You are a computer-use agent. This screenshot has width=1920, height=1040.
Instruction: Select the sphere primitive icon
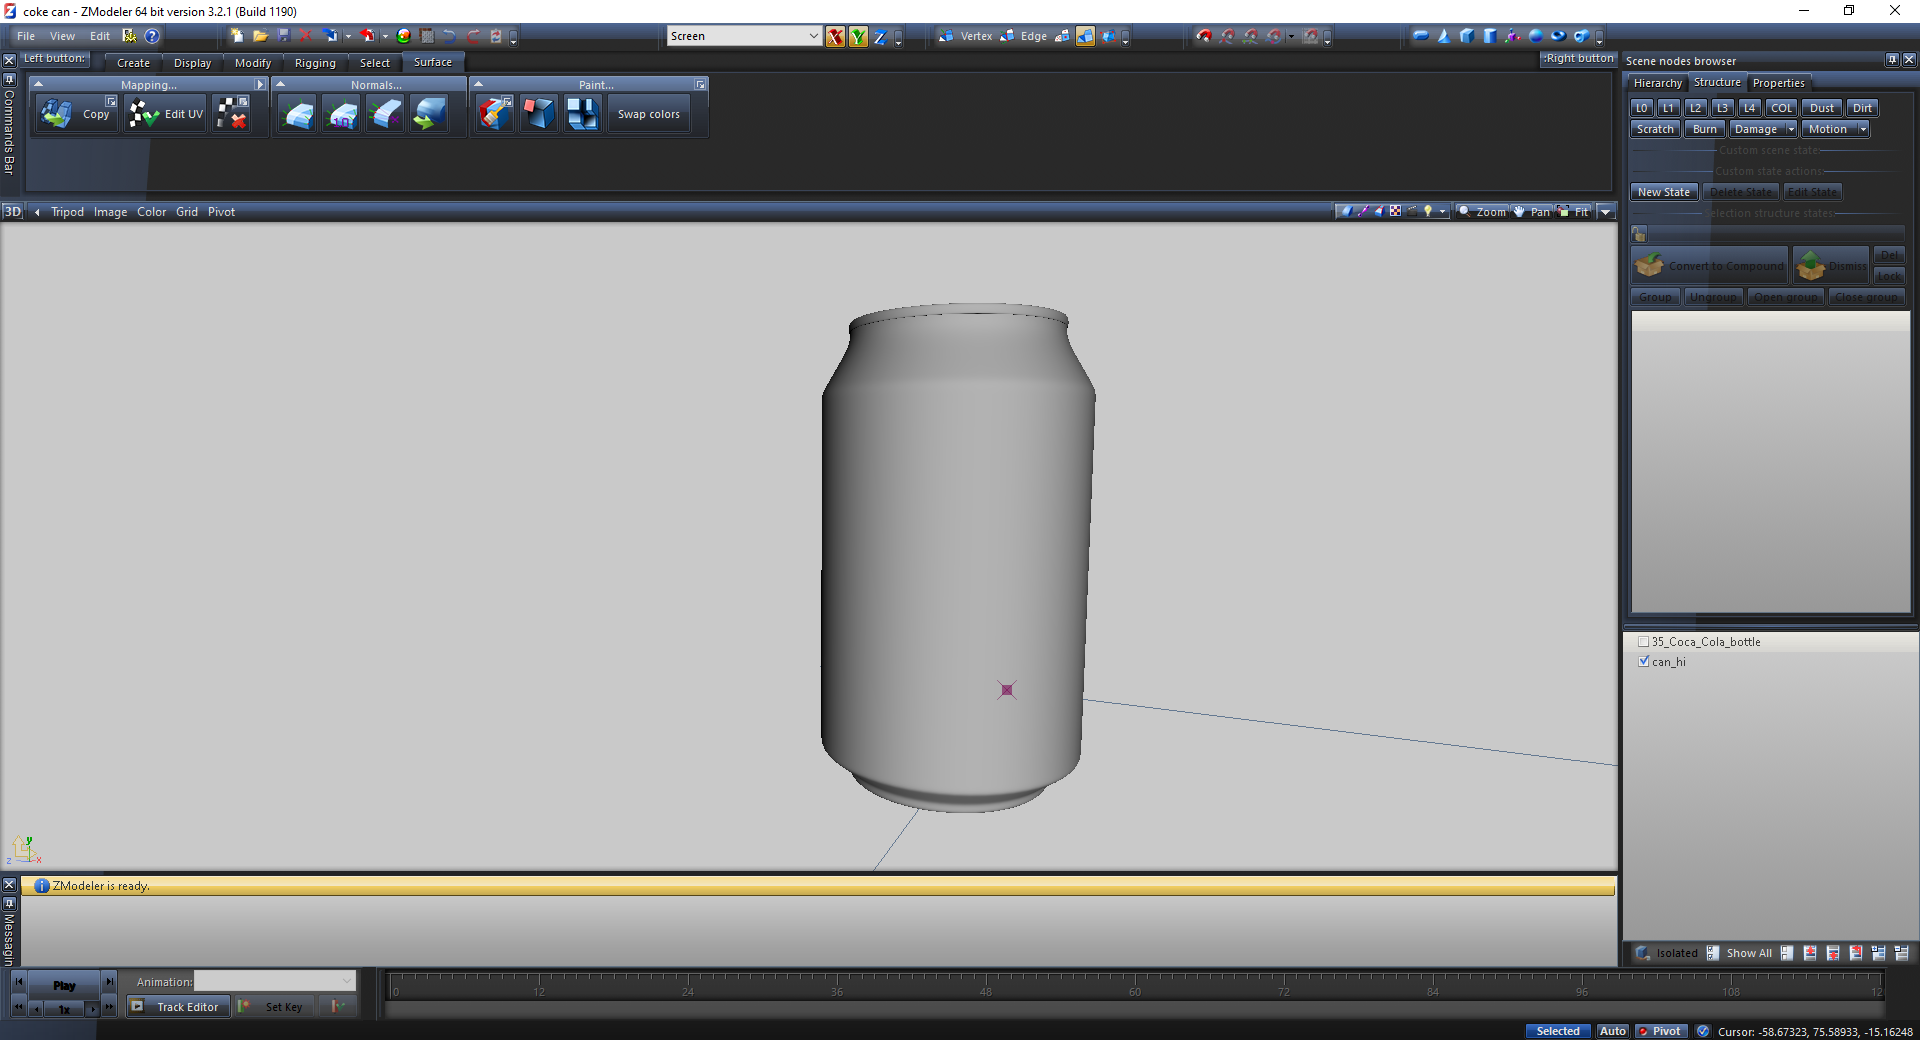(x=1536, y=36)
